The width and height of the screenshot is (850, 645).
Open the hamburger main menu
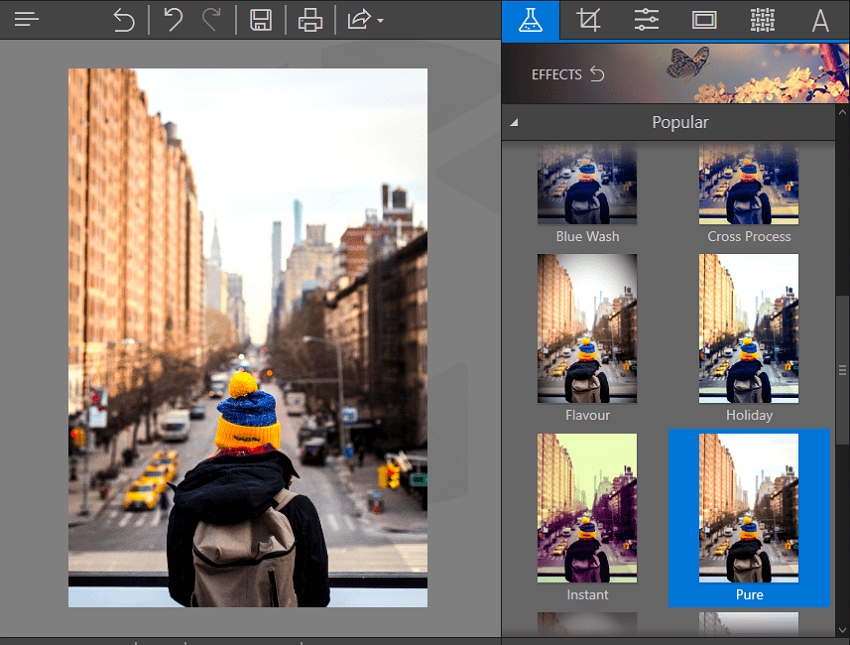coord(27,20)
